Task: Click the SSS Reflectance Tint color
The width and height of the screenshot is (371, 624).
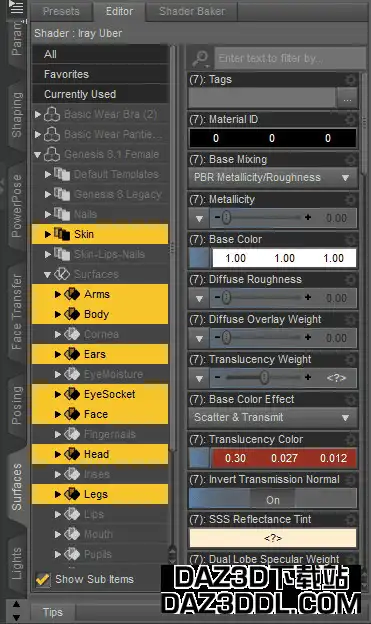Action: pyautogui.click(x=273, y=538)
